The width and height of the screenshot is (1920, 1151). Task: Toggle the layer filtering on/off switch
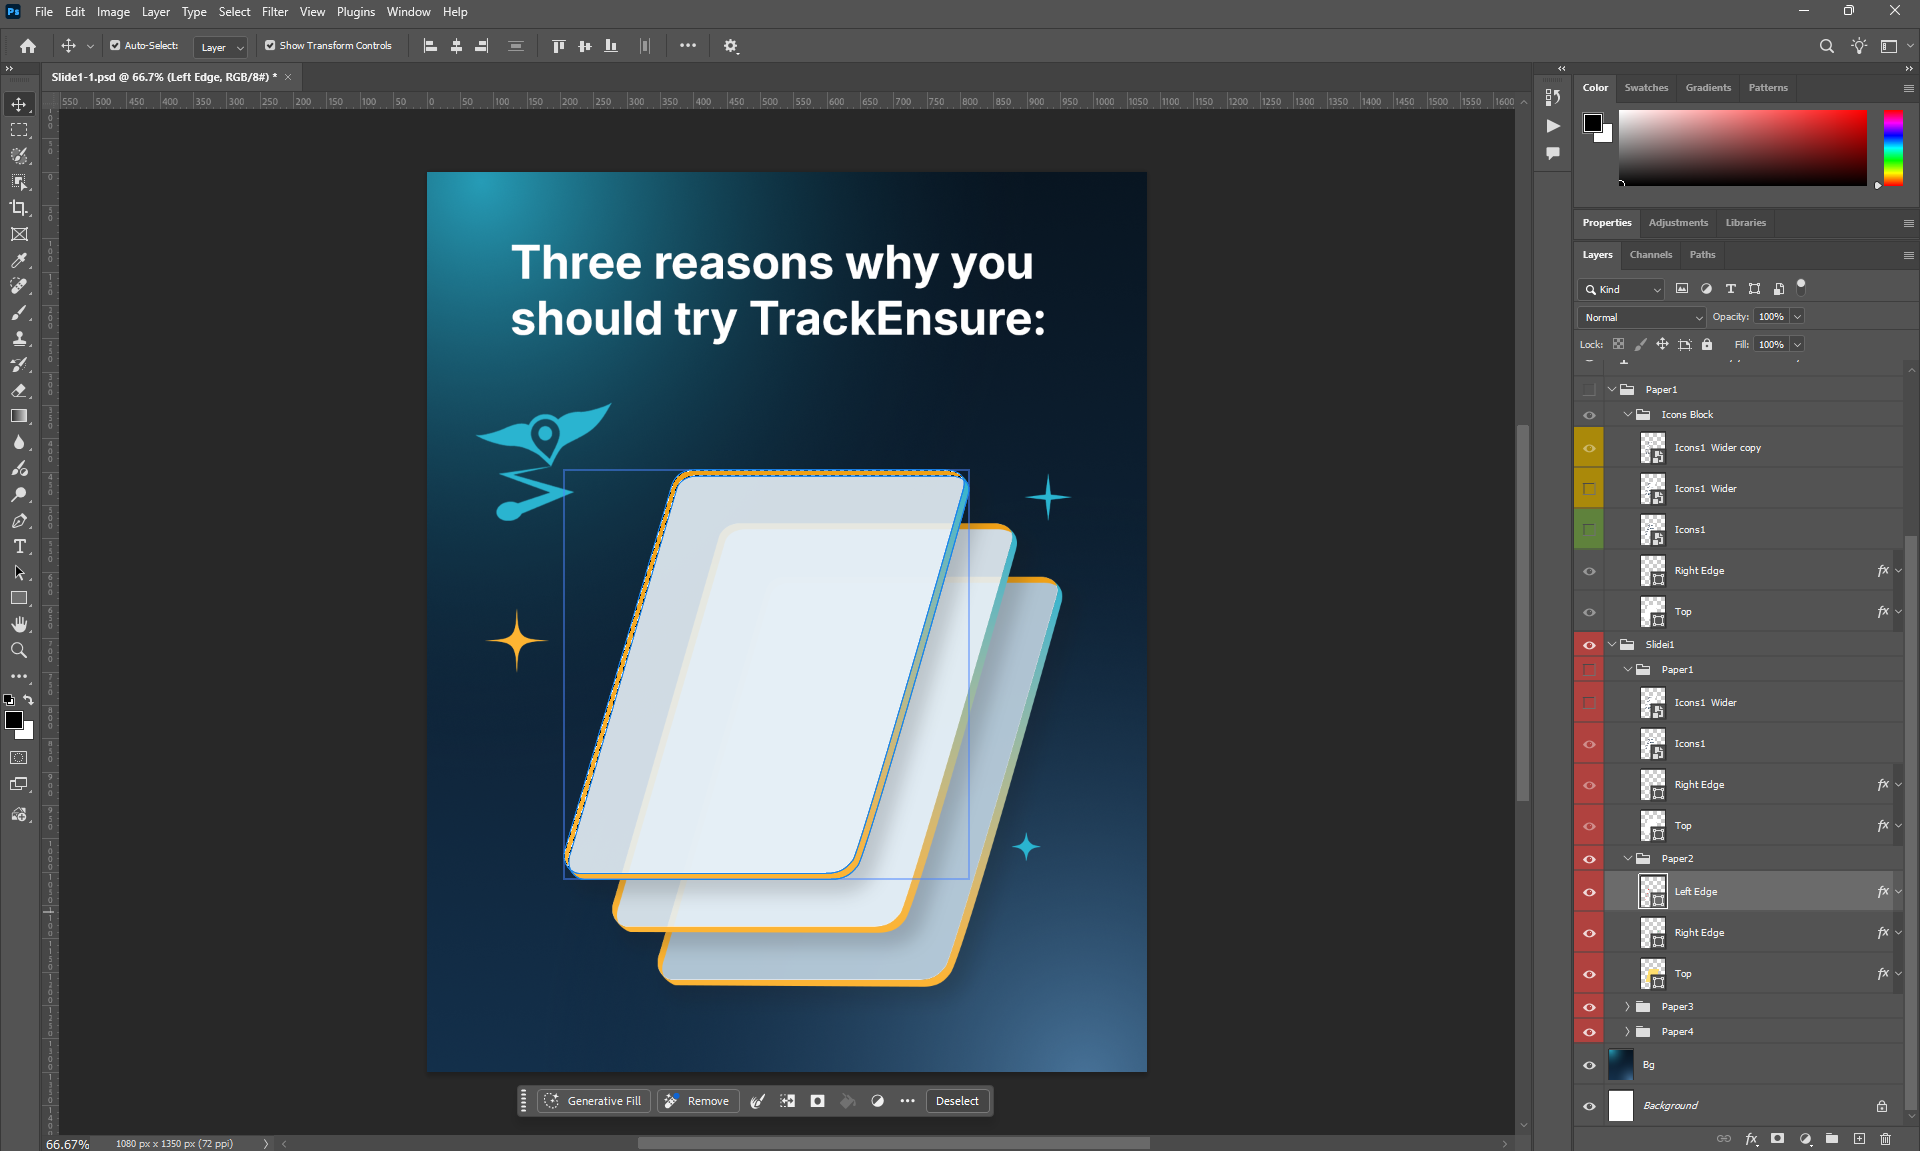pos(1801,286)
